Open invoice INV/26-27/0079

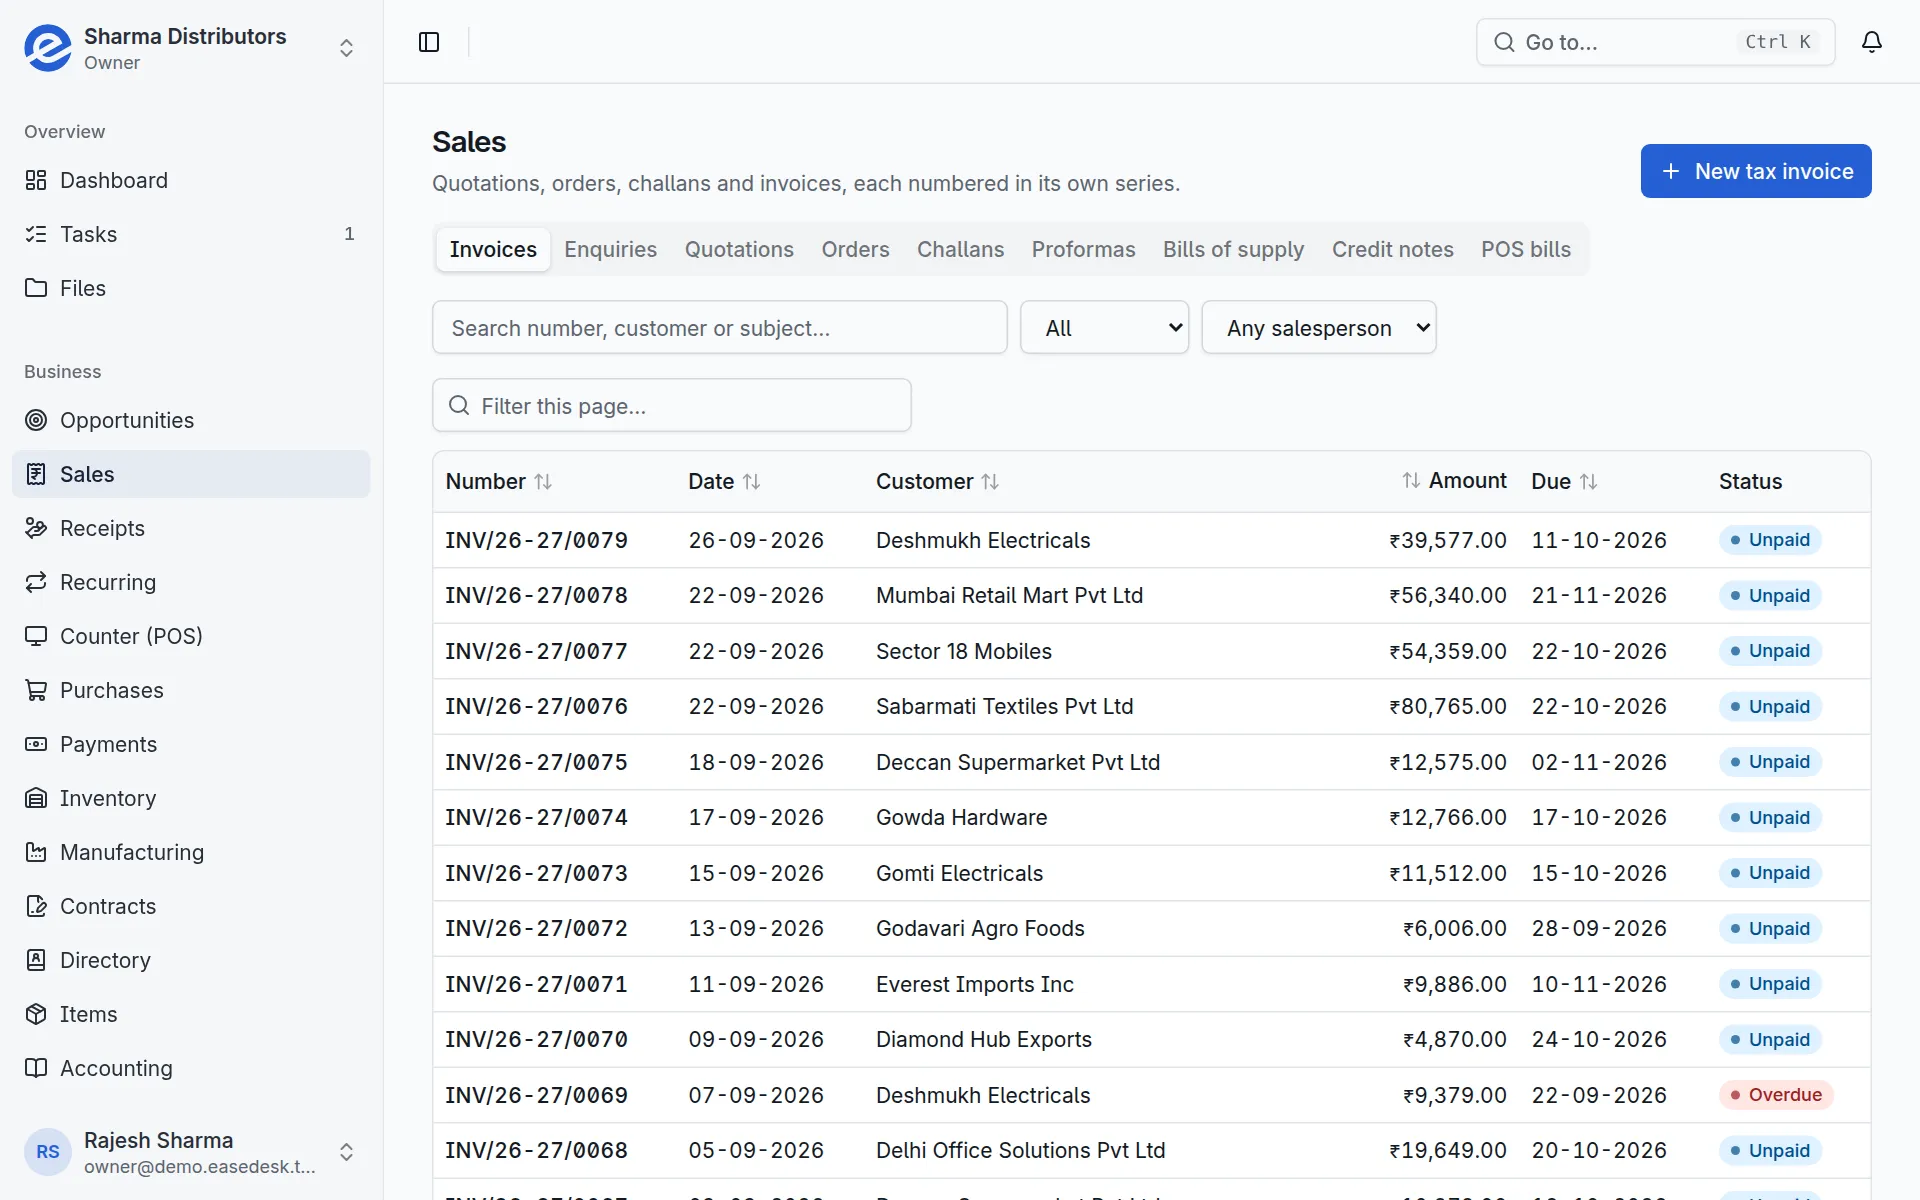[536, 541]
